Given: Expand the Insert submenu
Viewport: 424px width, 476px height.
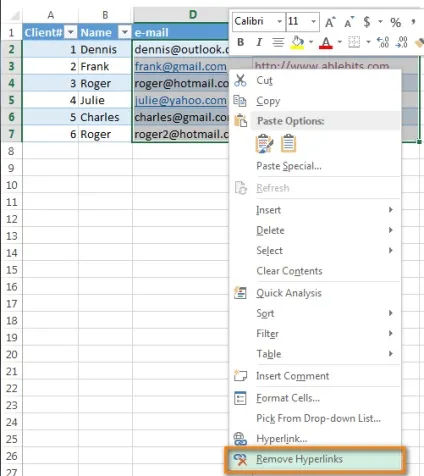Looking at the screenshot, I should (x=315, y=210).
